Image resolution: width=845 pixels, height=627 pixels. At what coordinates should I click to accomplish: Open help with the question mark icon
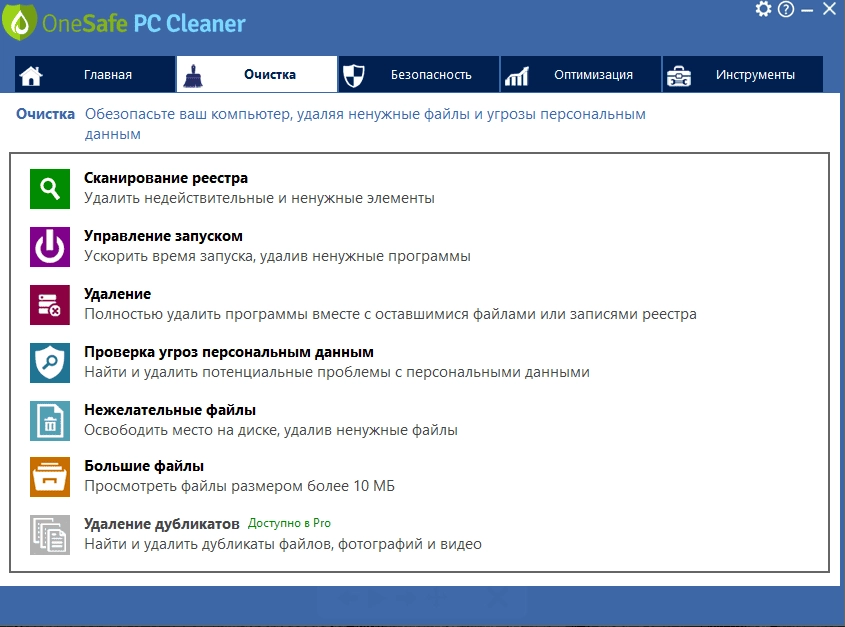786,9
